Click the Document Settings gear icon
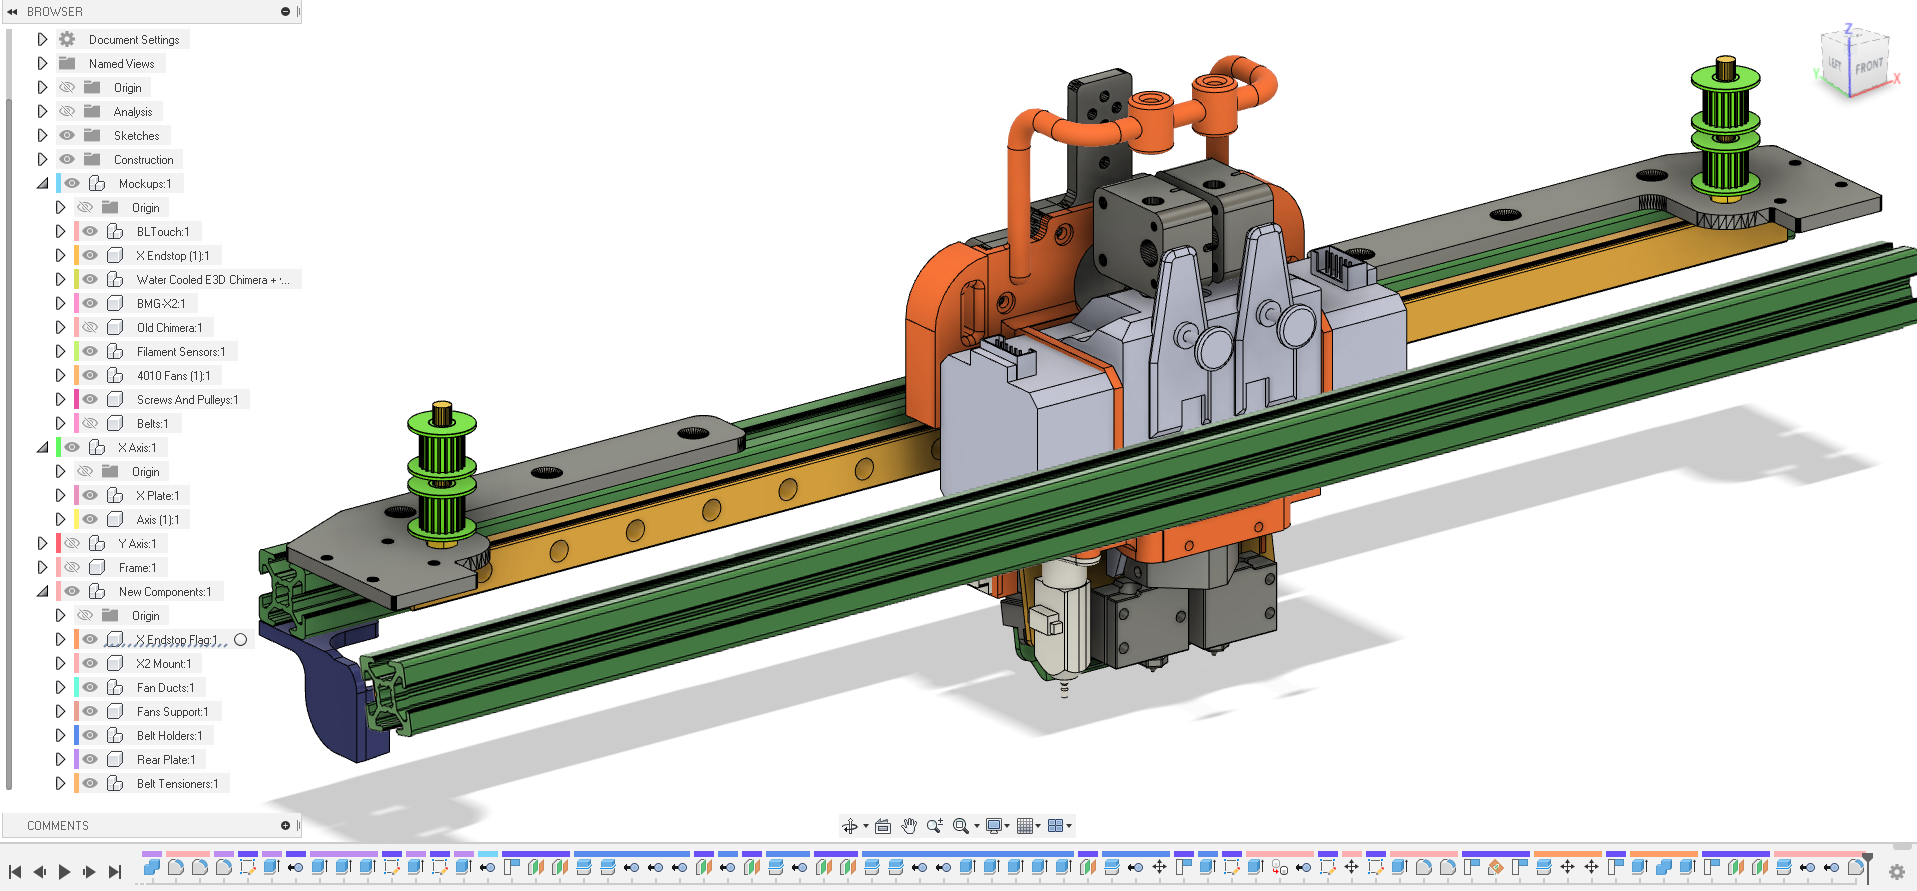The width and height of the screenshot is (1917, 891). point(67,40)
